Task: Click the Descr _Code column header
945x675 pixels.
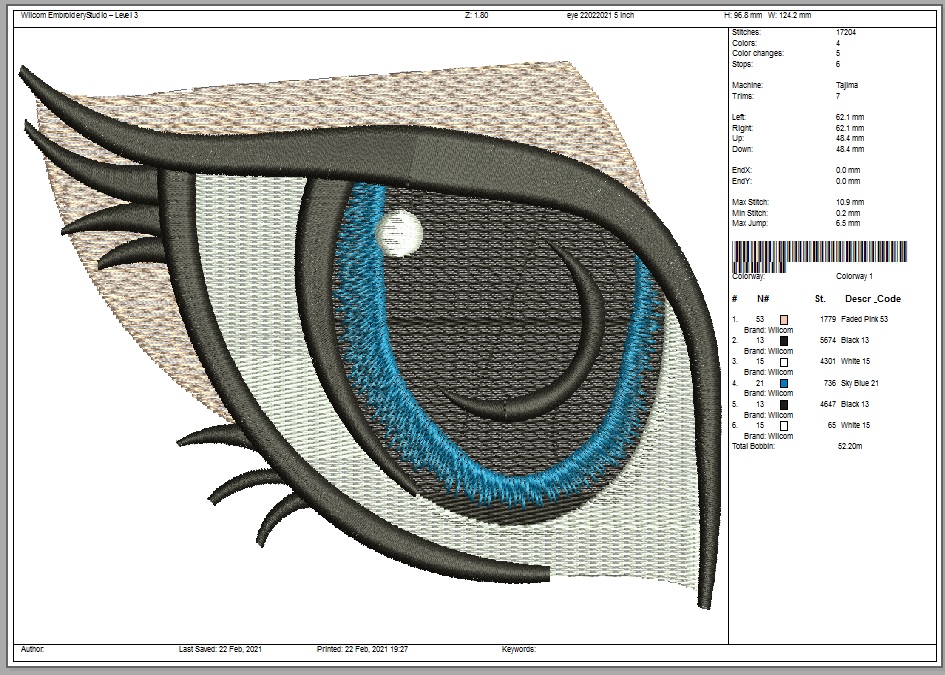Action: pos(872,299)
